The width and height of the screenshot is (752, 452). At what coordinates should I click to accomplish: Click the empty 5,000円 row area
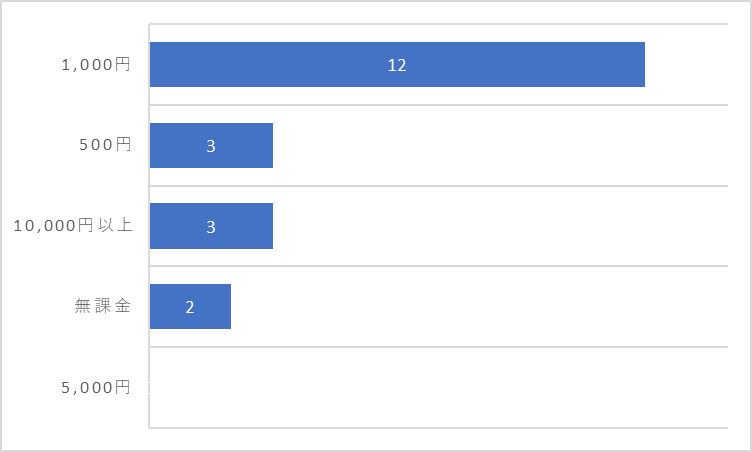point(439,387)
